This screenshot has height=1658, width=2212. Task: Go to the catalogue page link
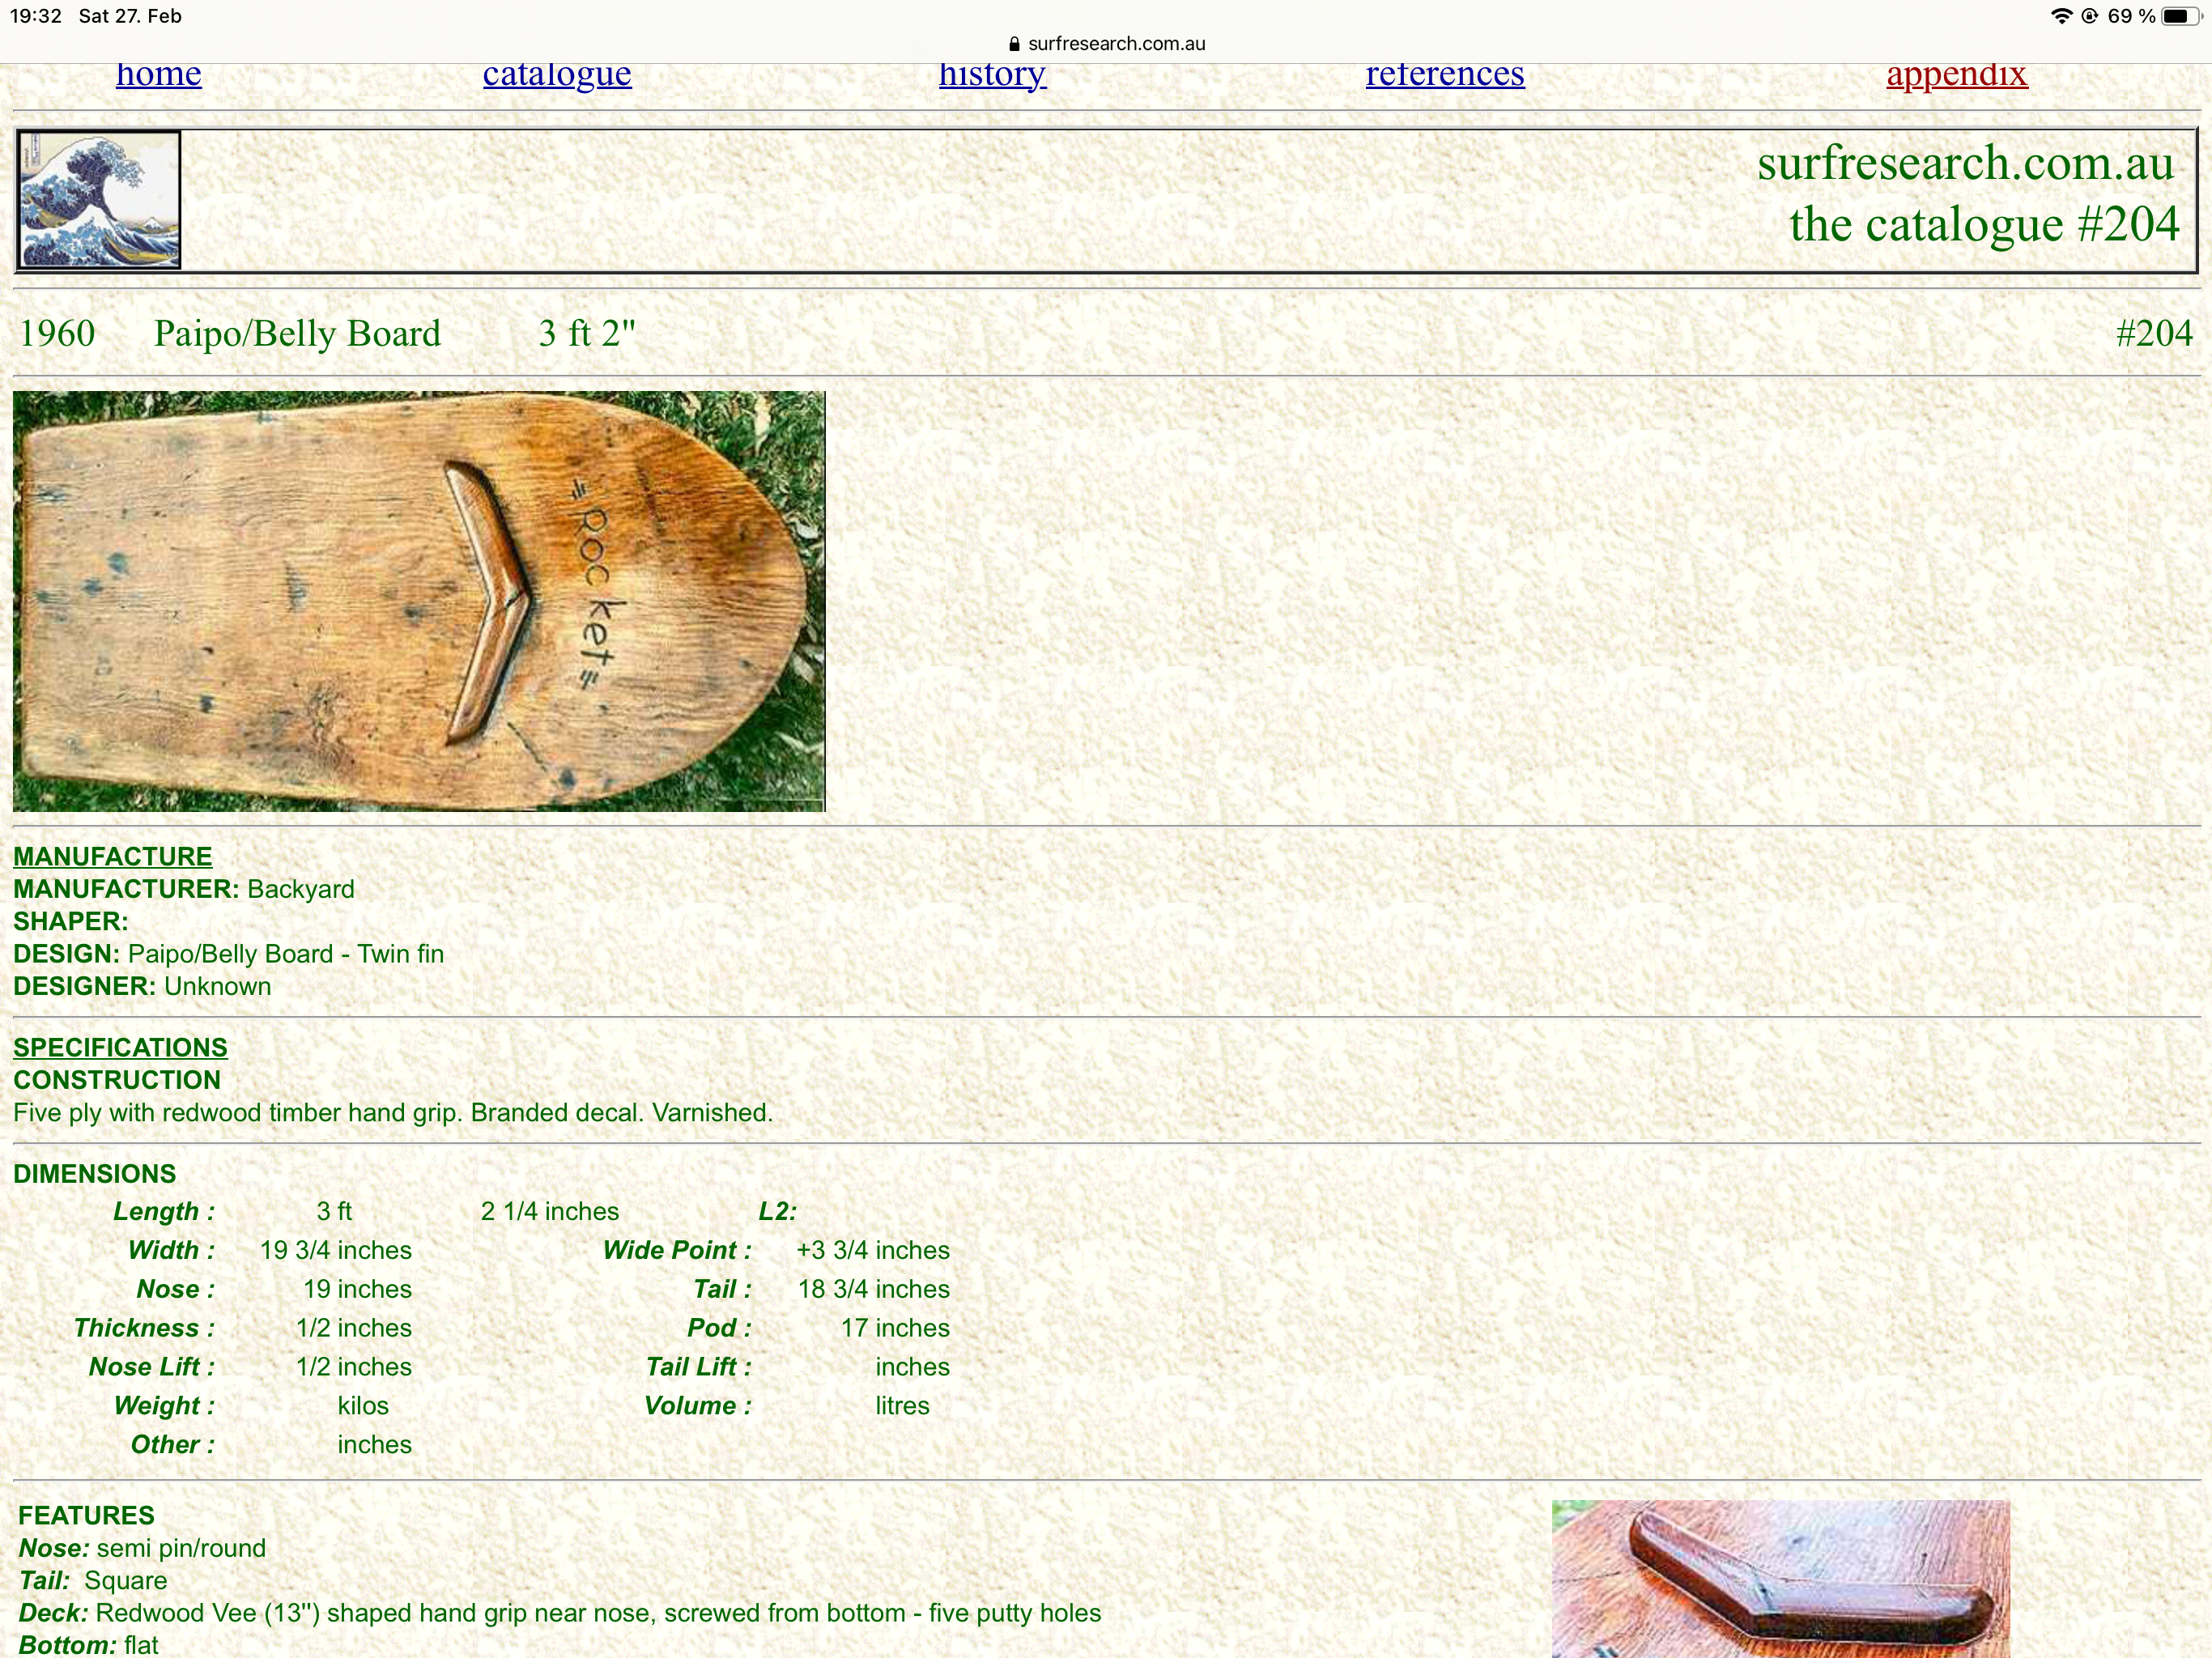tap(557, 76)
